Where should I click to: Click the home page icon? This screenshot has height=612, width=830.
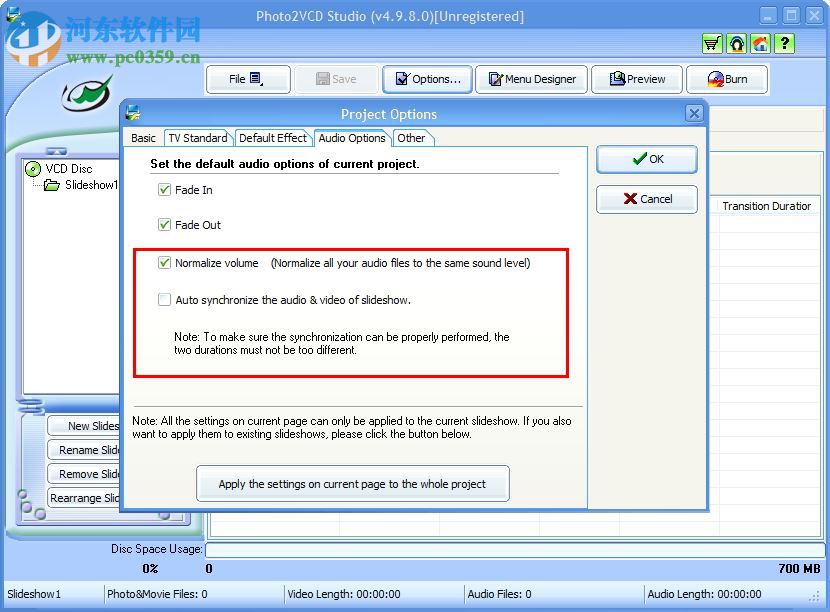click(x=761, y=43)
